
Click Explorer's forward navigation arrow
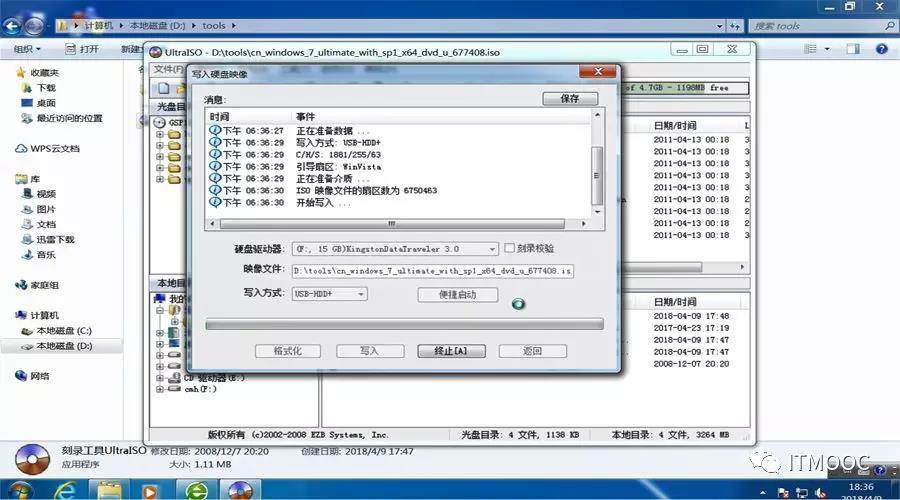[x=34, y=26]
